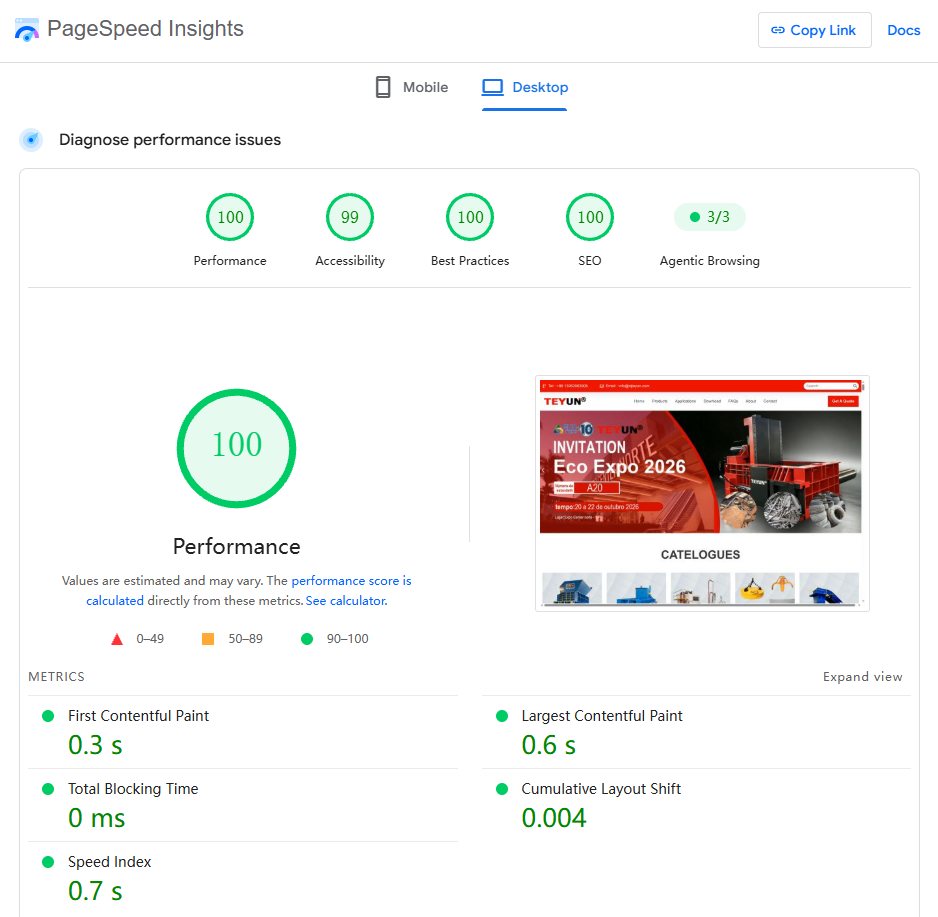This screenshot has height=917, width=938.
Task: Click the Desktop laptop icon
Action: click(x=493, y=87)
